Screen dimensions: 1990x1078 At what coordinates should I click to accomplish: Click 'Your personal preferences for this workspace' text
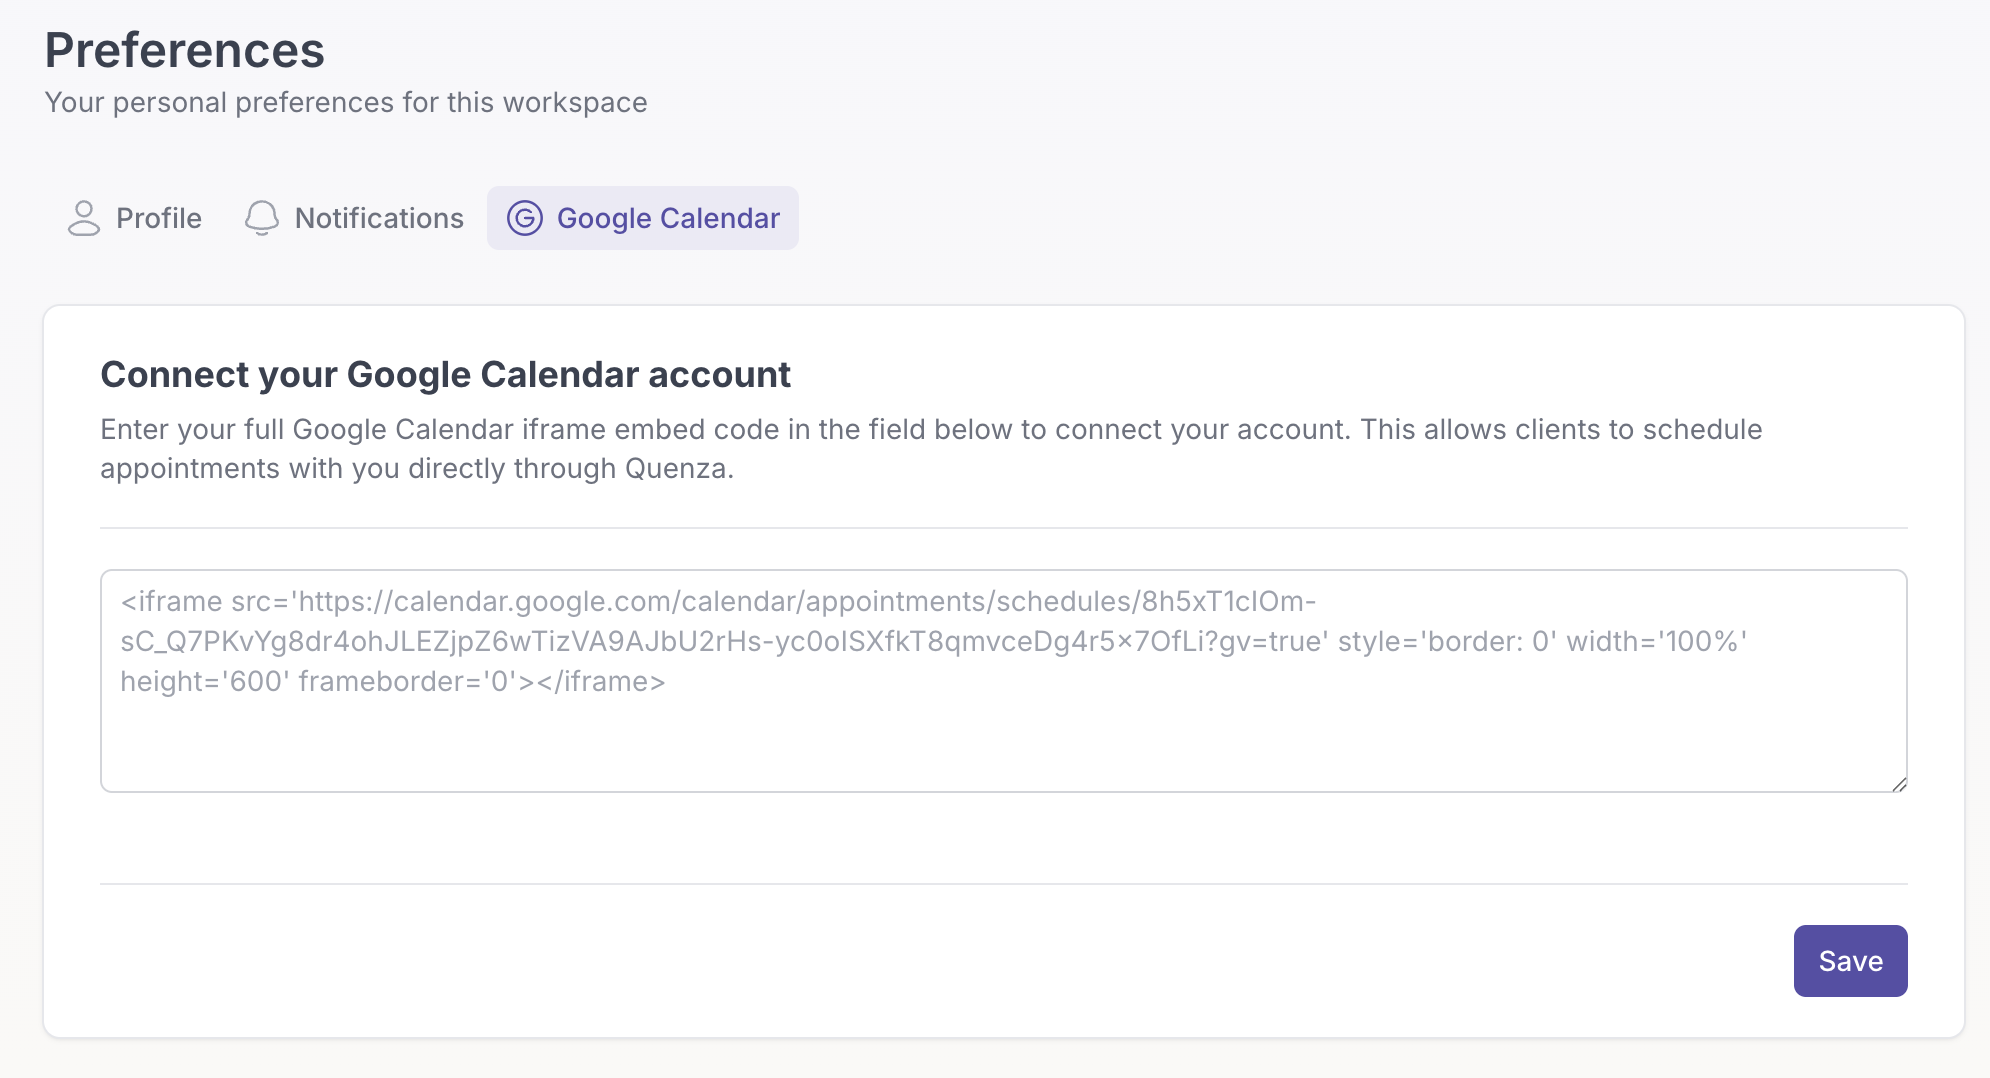346,103
